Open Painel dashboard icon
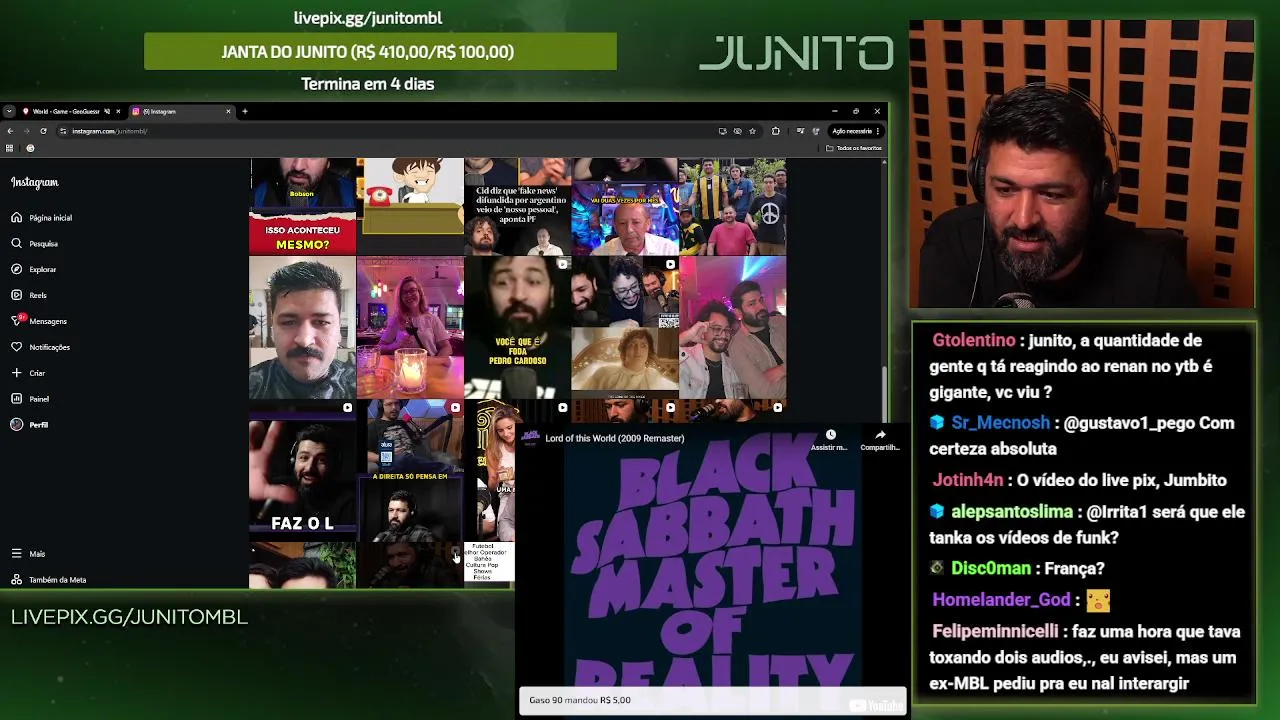Image resolution: width=1280 pixels, height=720 pixels. (x=17, y=399)
